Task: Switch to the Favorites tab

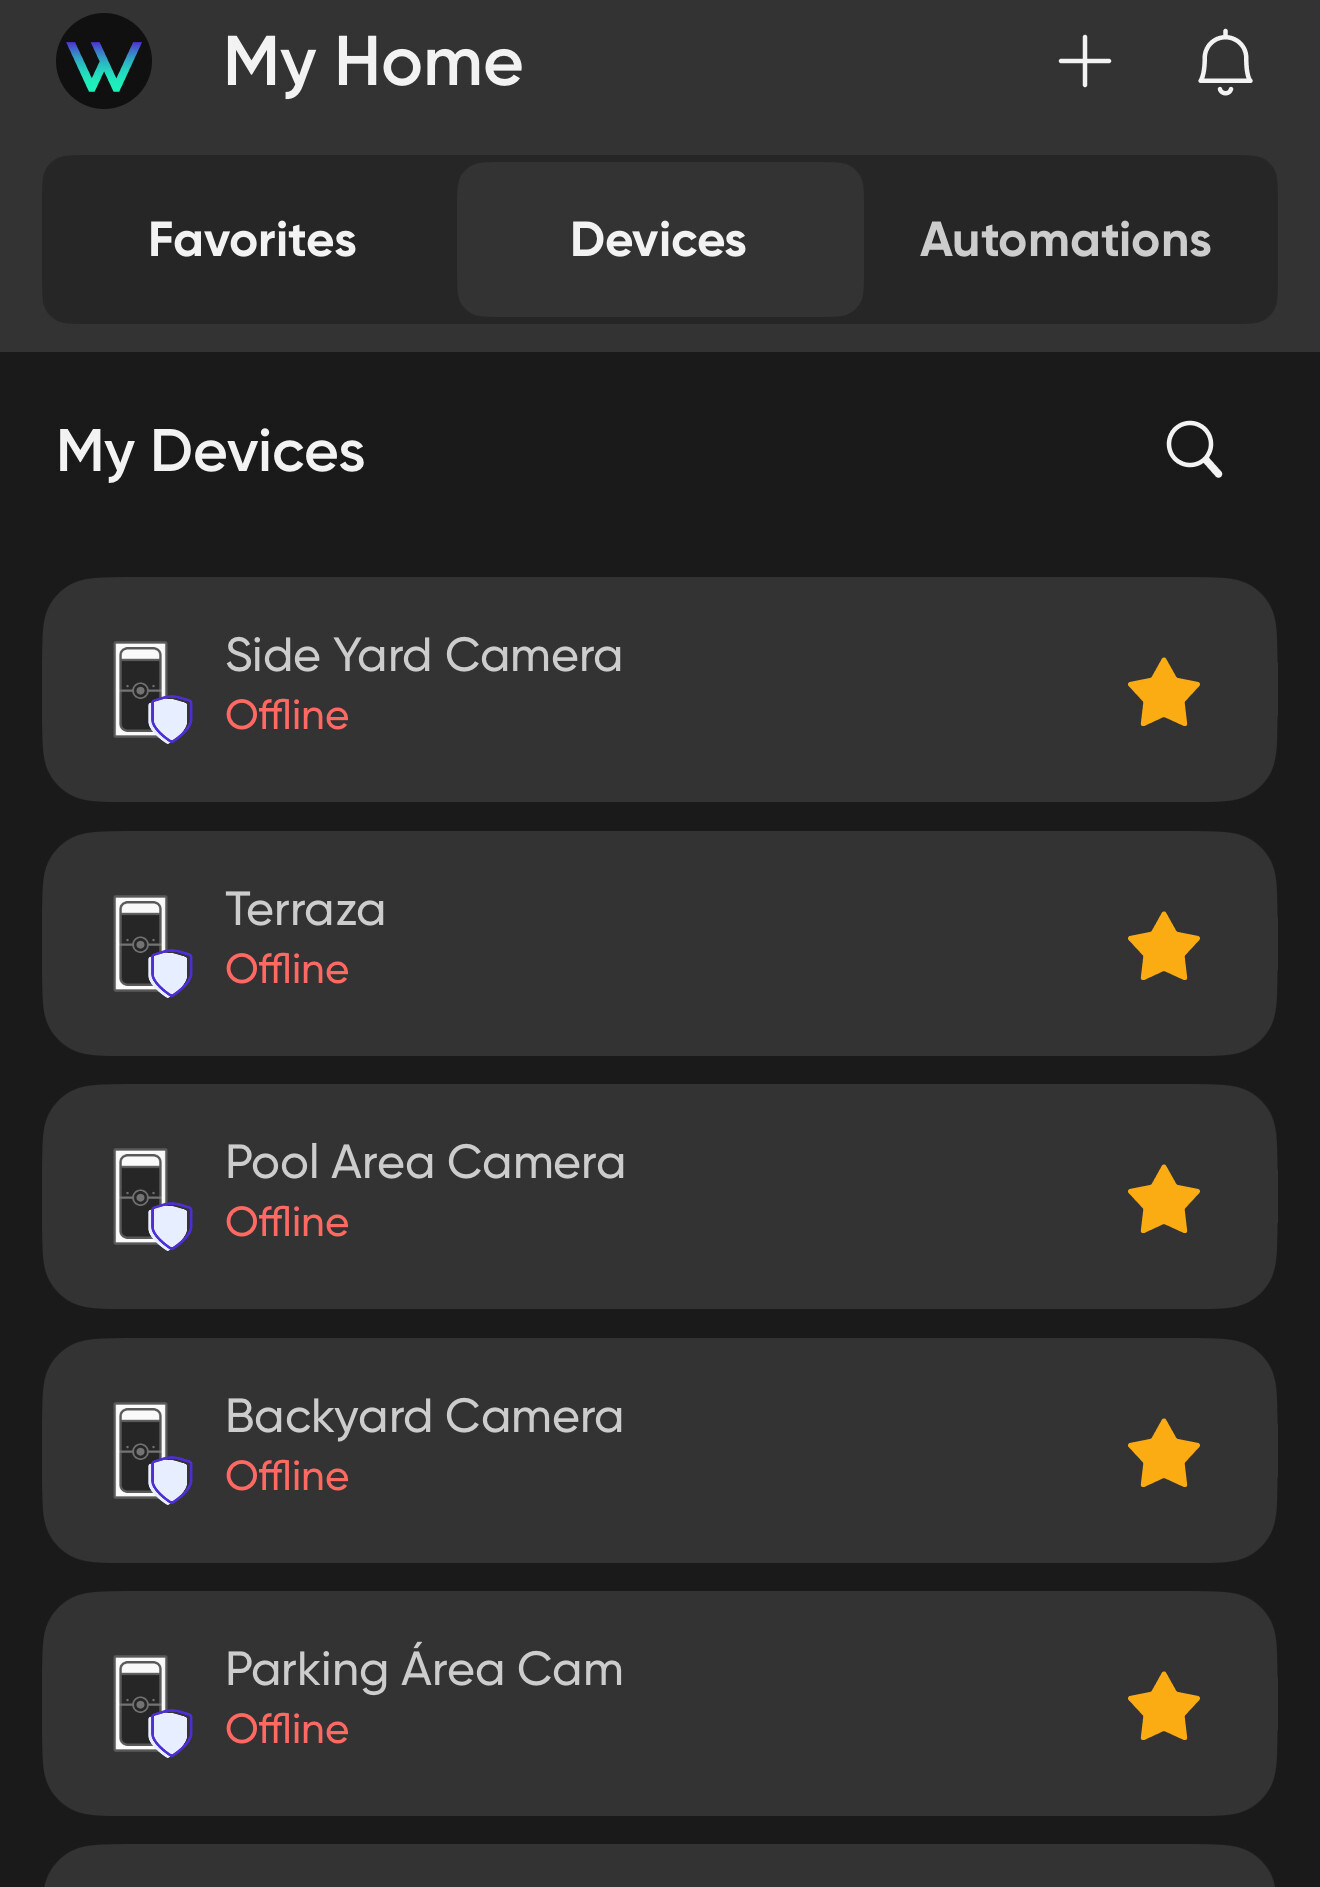Action: pyautogui.click(x=252, y=240)
